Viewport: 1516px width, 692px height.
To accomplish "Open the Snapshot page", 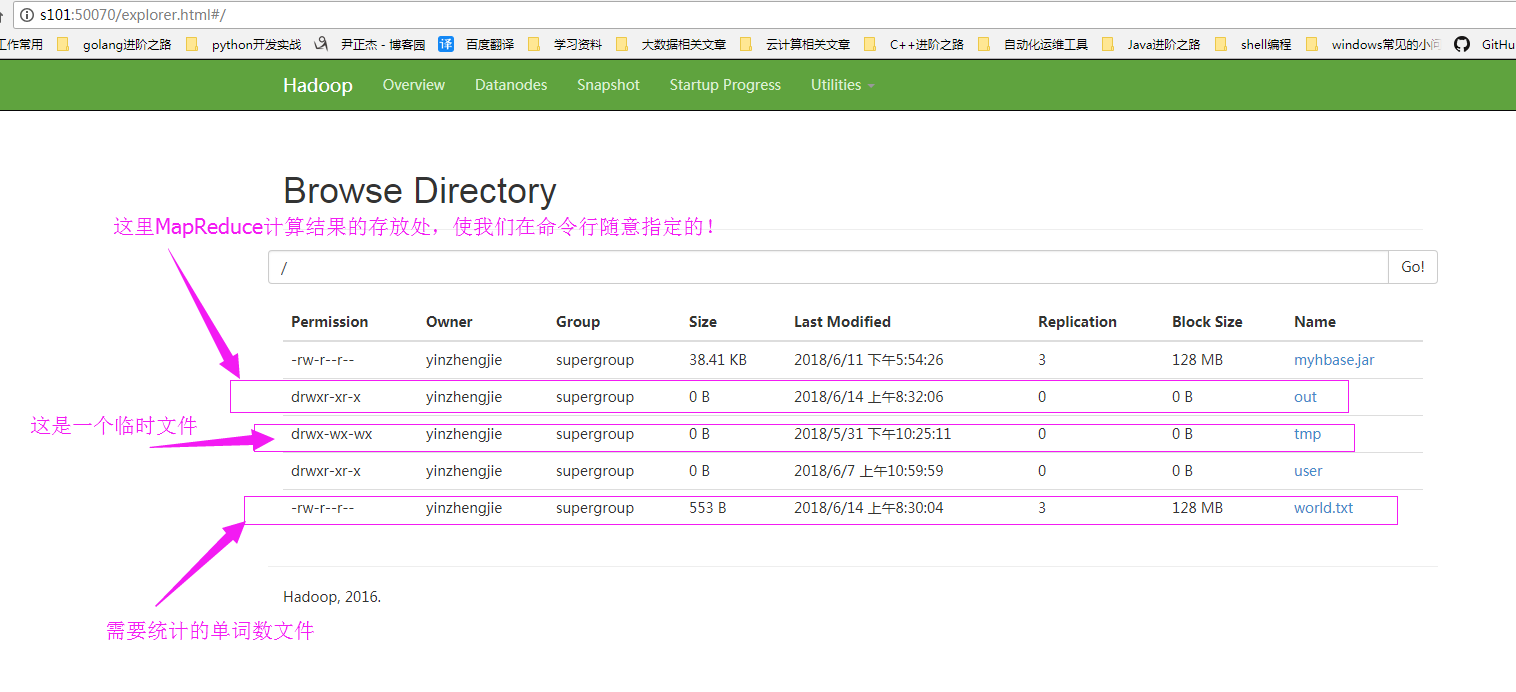I will click(x=608, y=85).
